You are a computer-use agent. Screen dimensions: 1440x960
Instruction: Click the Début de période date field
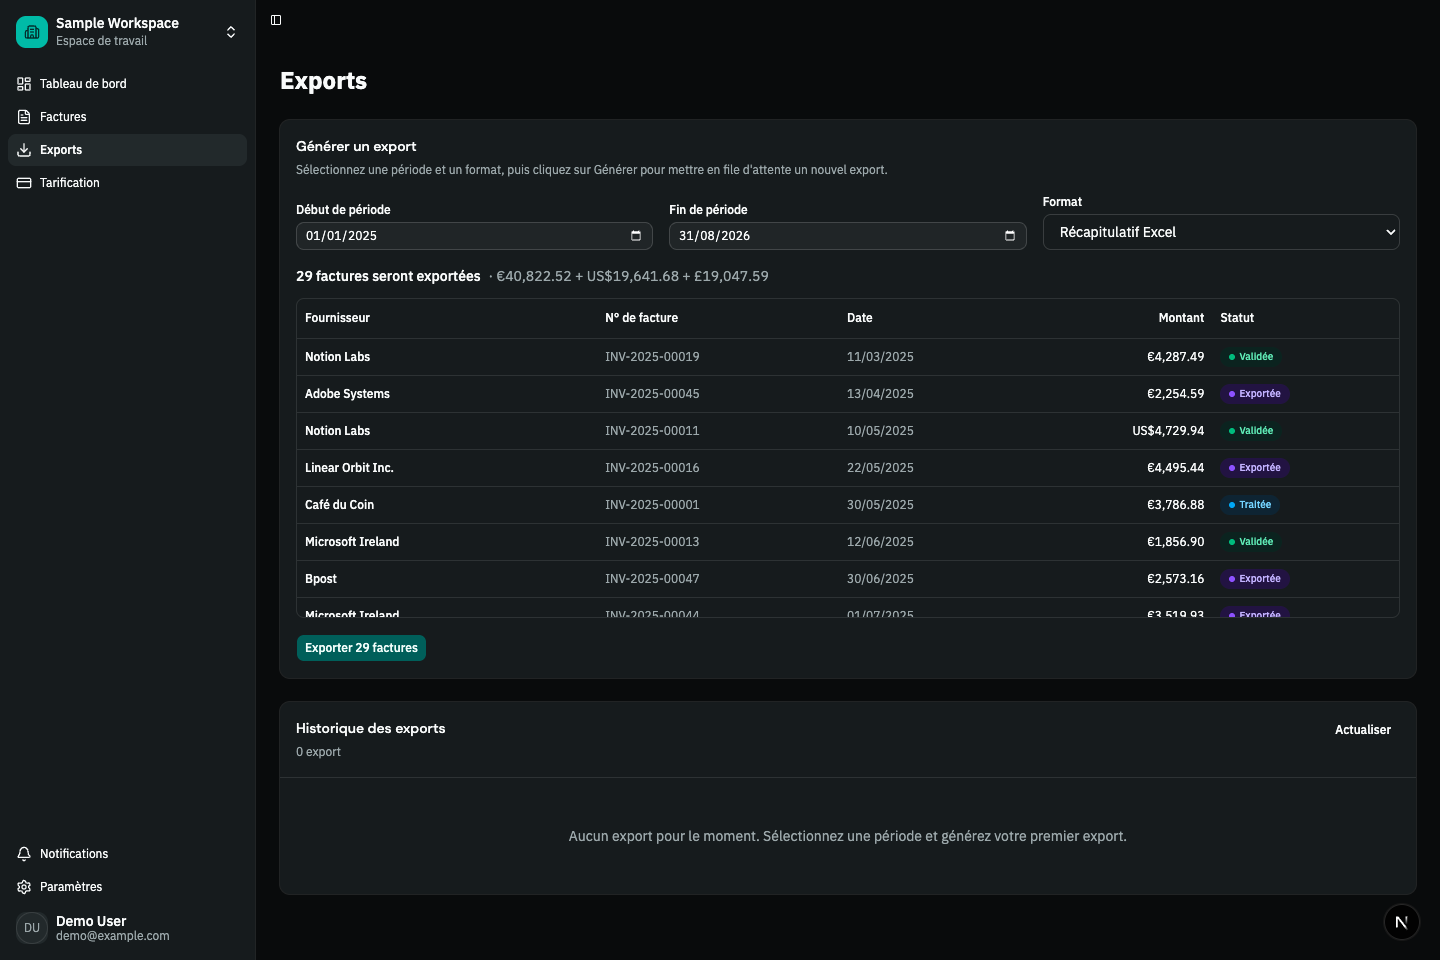coord(474,236)
